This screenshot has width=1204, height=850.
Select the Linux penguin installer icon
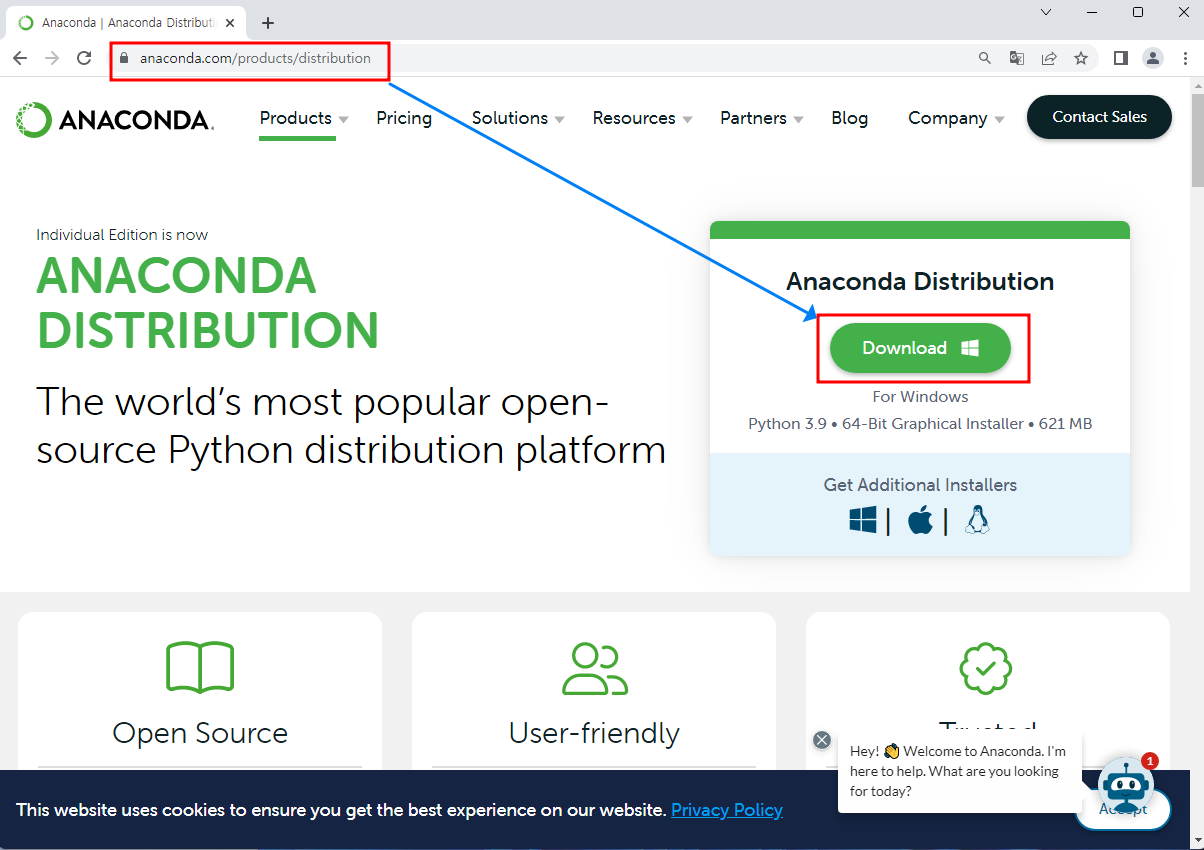(977, 520)
